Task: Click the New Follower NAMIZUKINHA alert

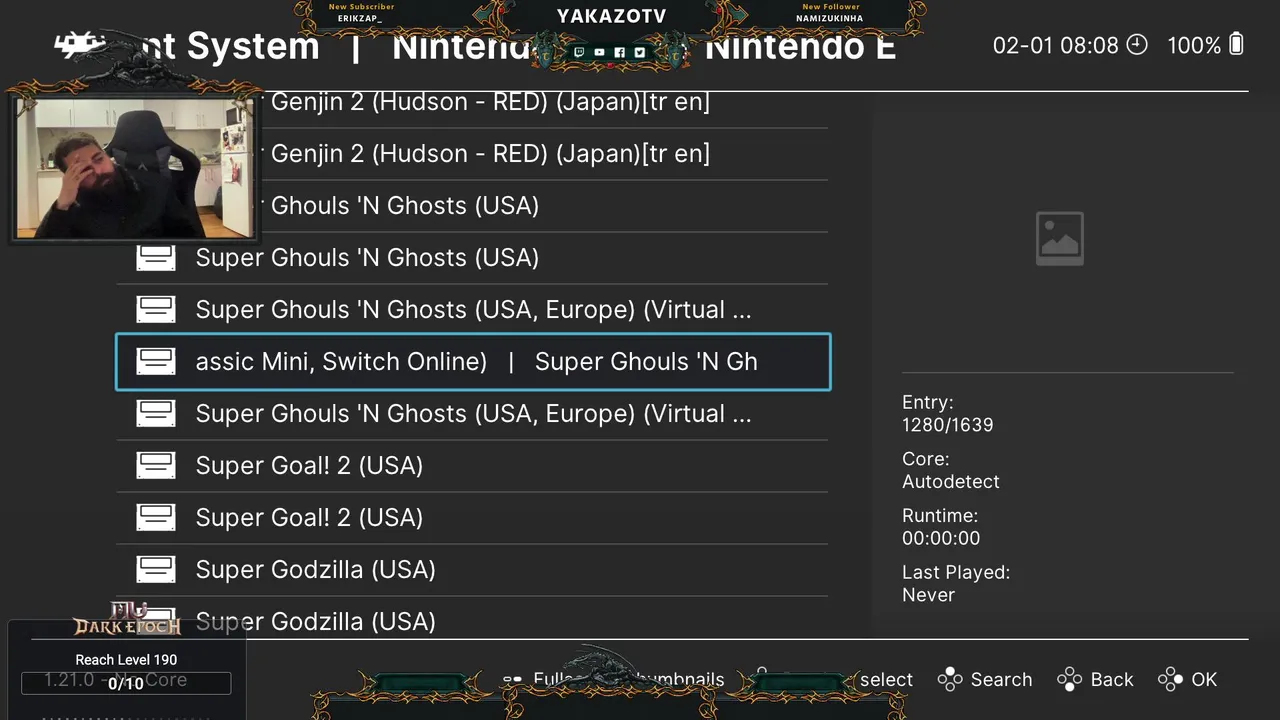Action: pos(829,12)
